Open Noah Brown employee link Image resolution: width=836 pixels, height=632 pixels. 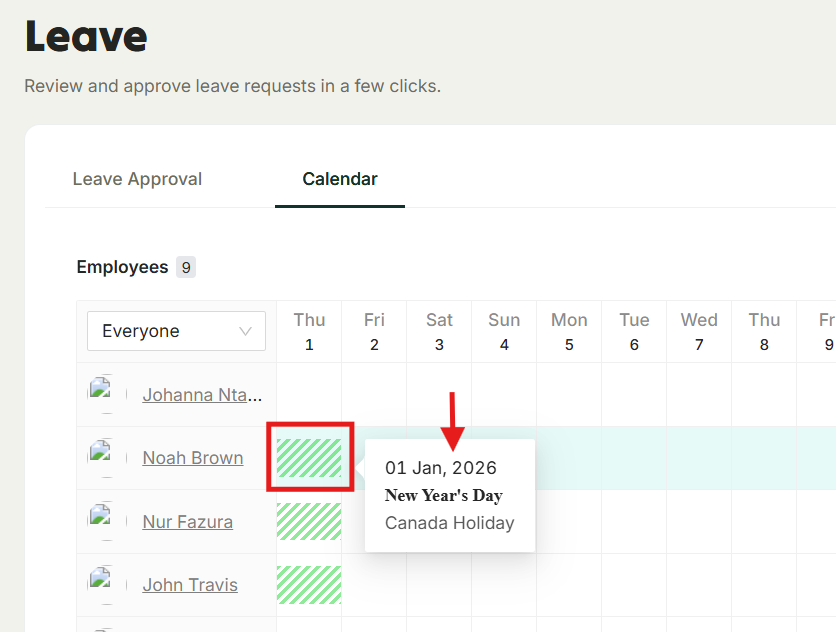coord(193,458)
